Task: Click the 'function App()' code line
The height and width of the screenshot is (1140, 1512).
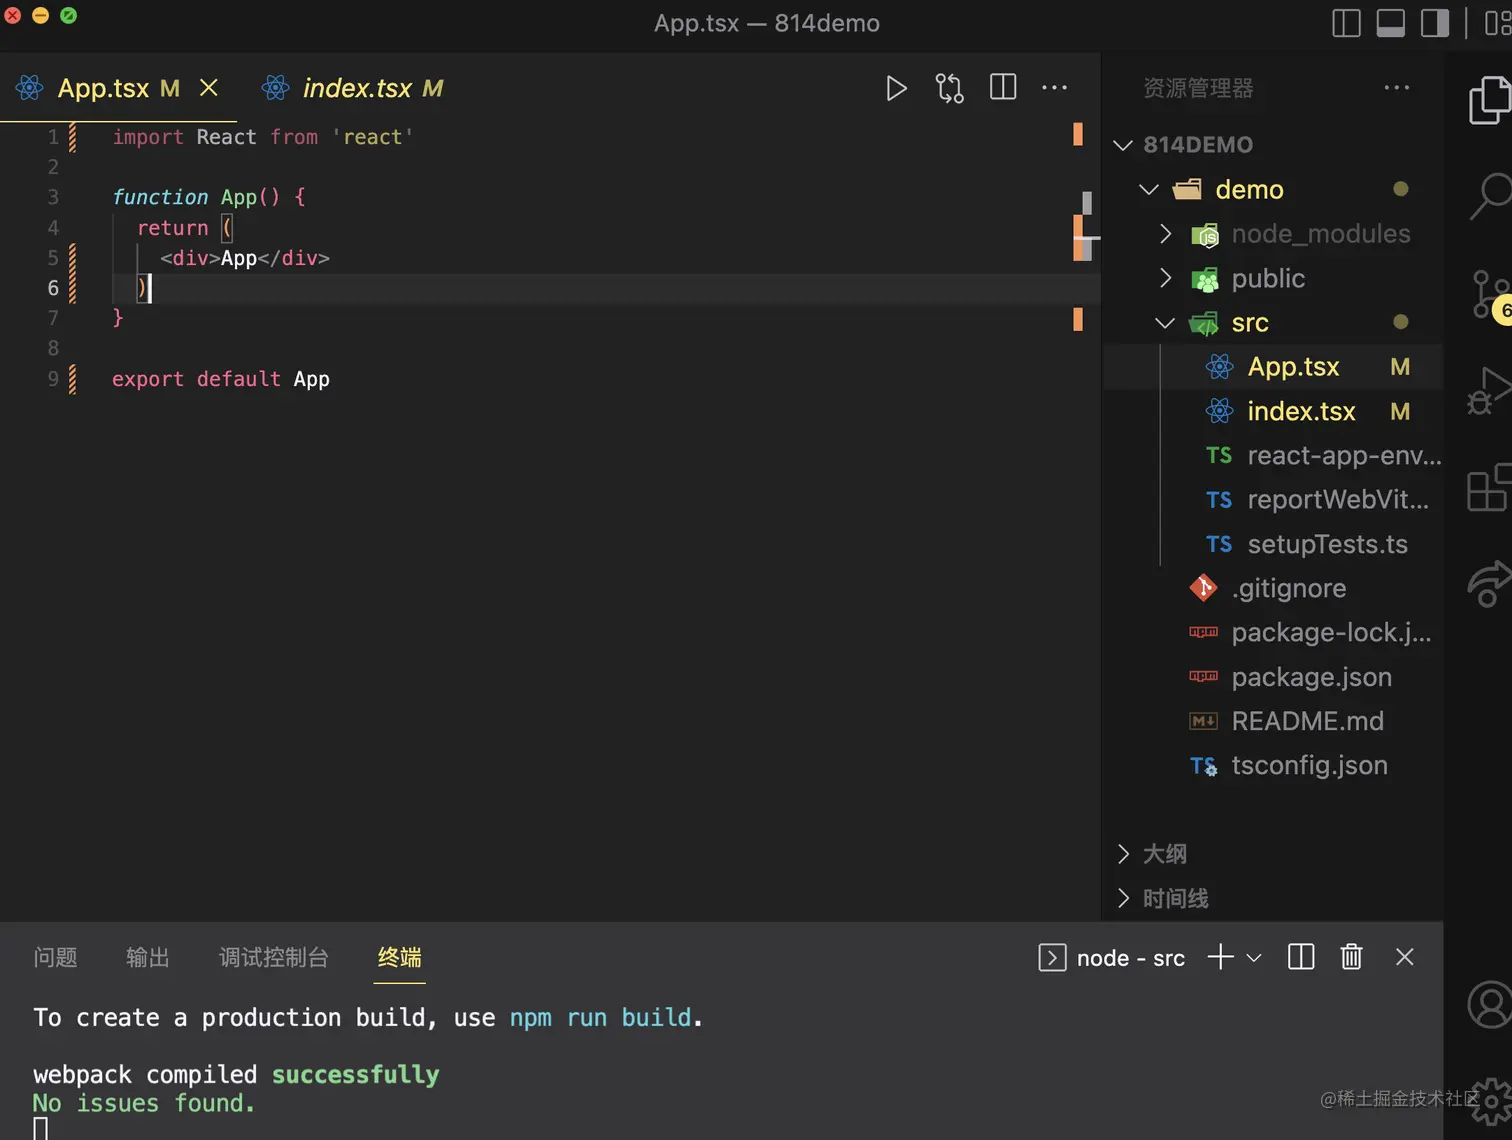Action: click(x=209, y=197)
